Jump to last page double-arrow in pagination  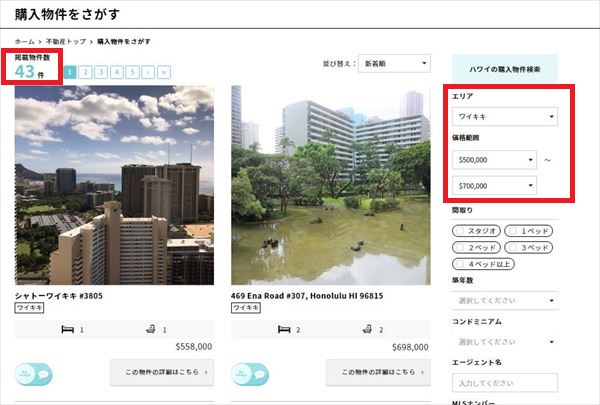coord(164,72)
